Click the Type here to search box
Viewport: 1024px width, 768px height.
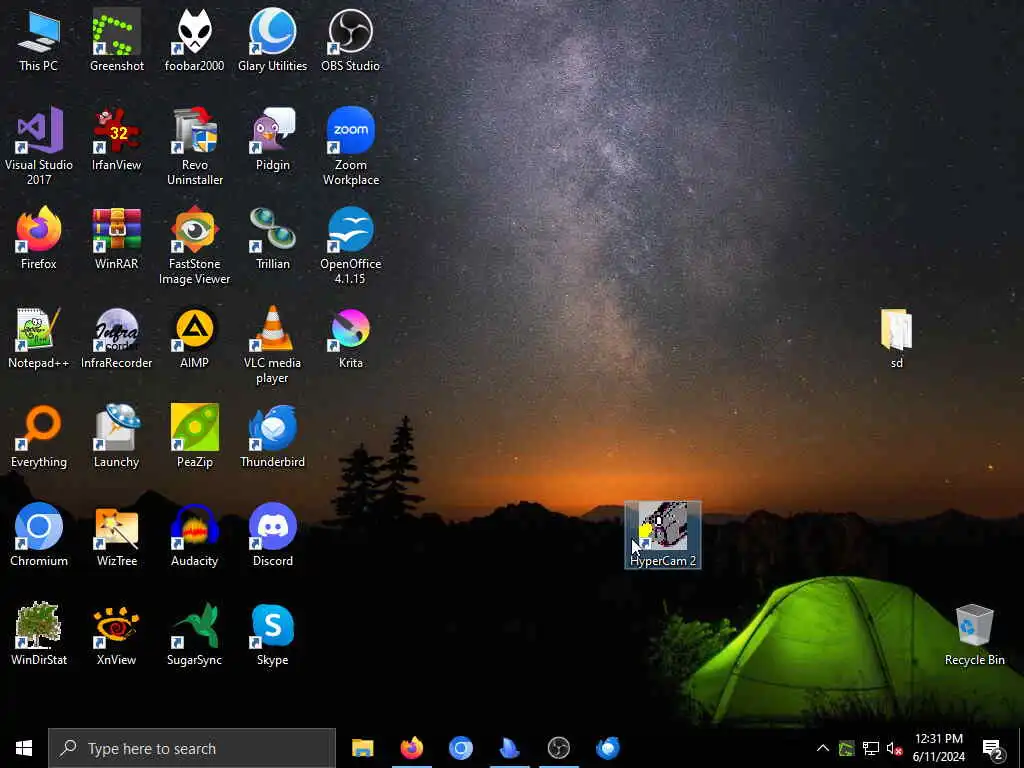[191, 748]
